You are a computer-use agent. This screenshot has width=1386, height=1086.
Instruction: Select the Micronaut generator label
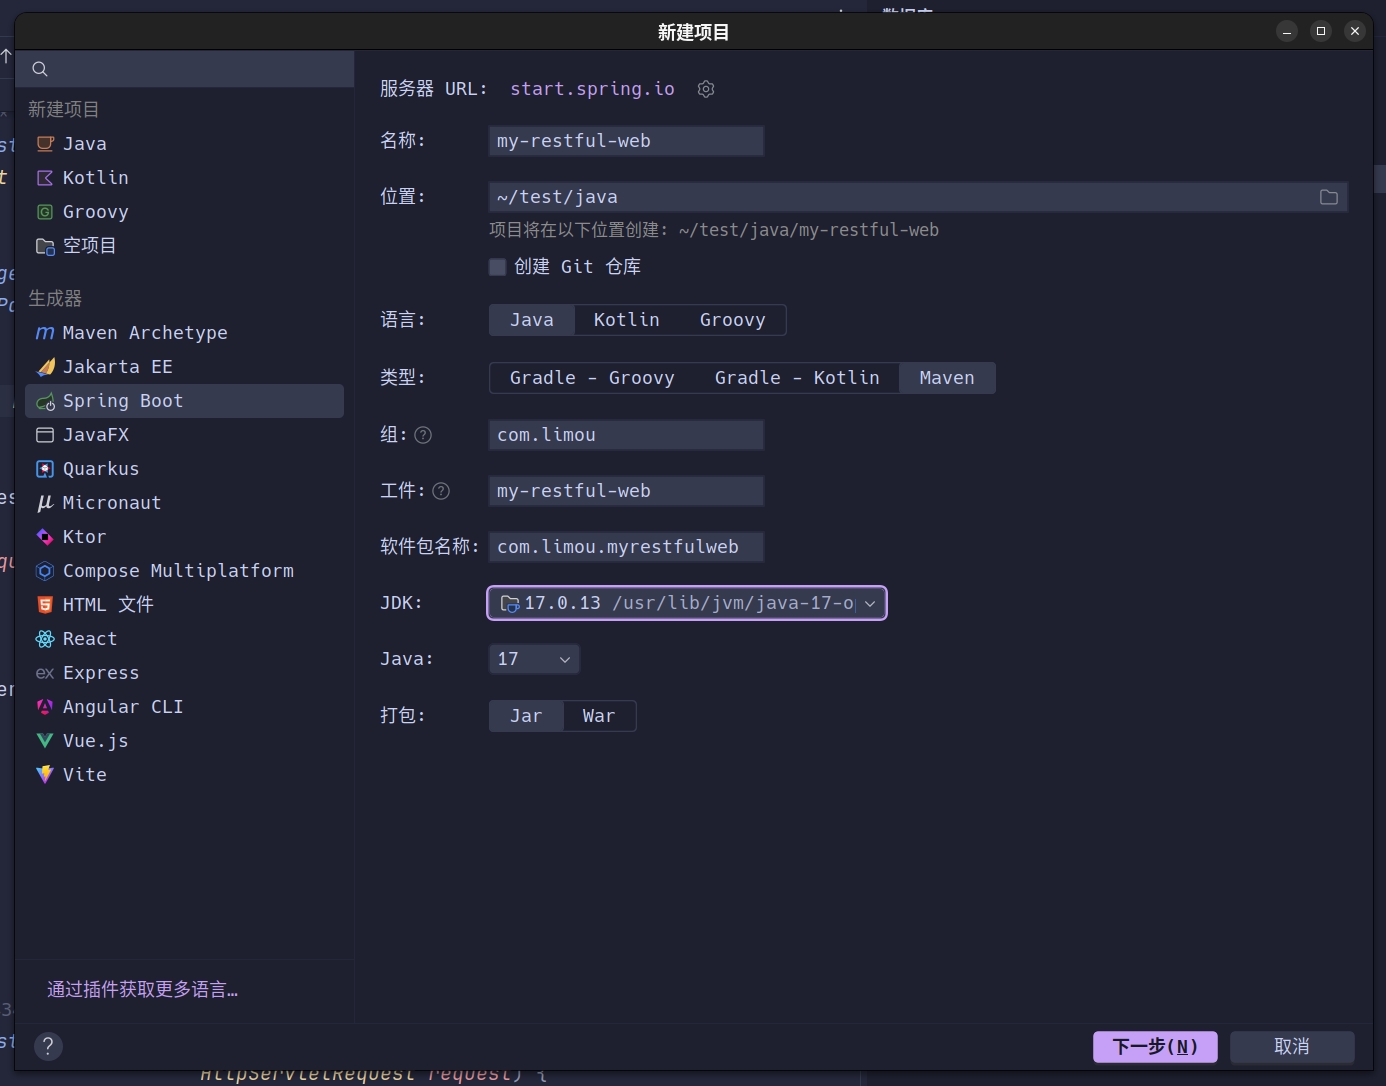tap(112, 503)
